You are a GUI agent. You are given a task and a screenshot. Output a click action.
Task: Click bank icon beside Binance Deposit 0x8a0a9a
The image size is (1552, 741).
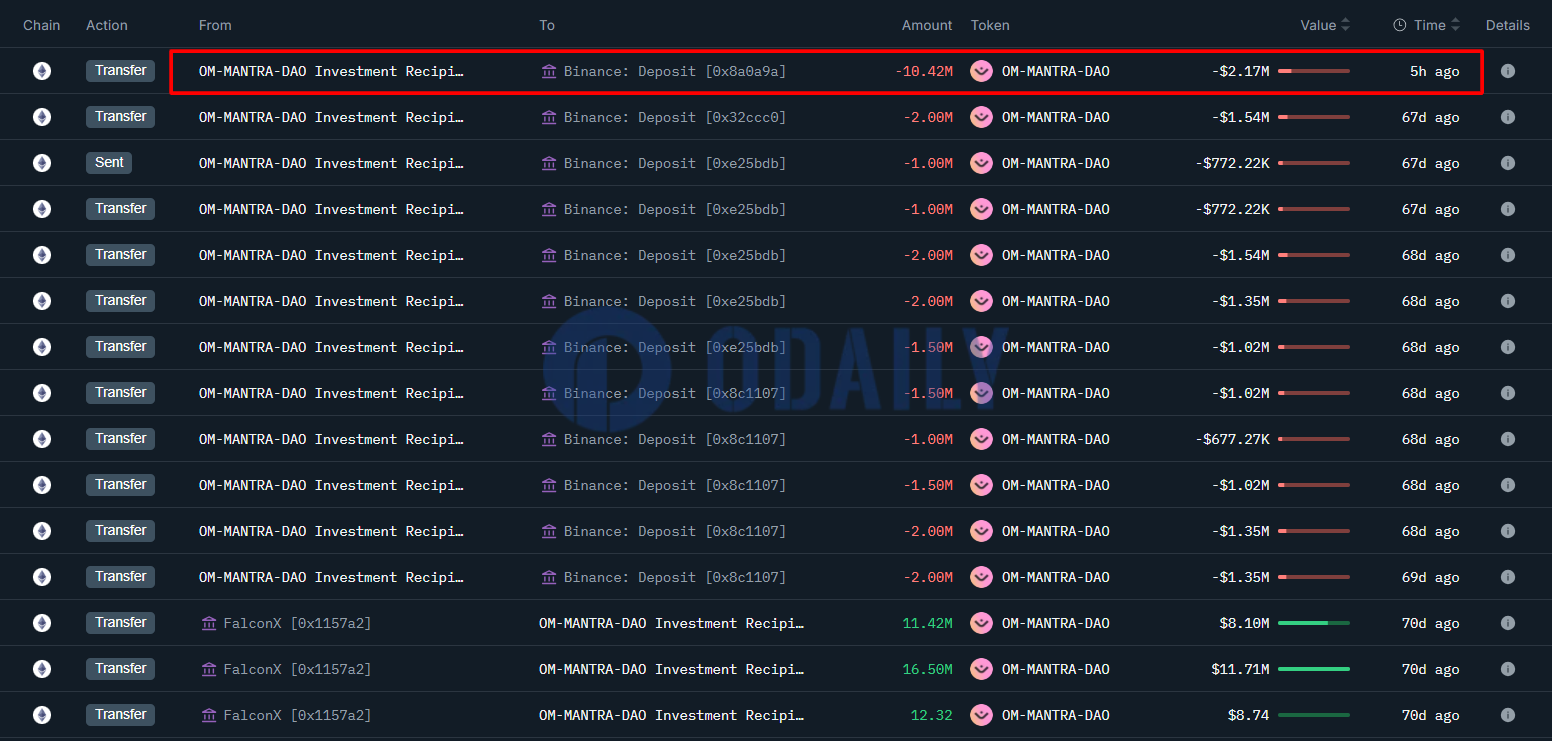click(549, 71)
